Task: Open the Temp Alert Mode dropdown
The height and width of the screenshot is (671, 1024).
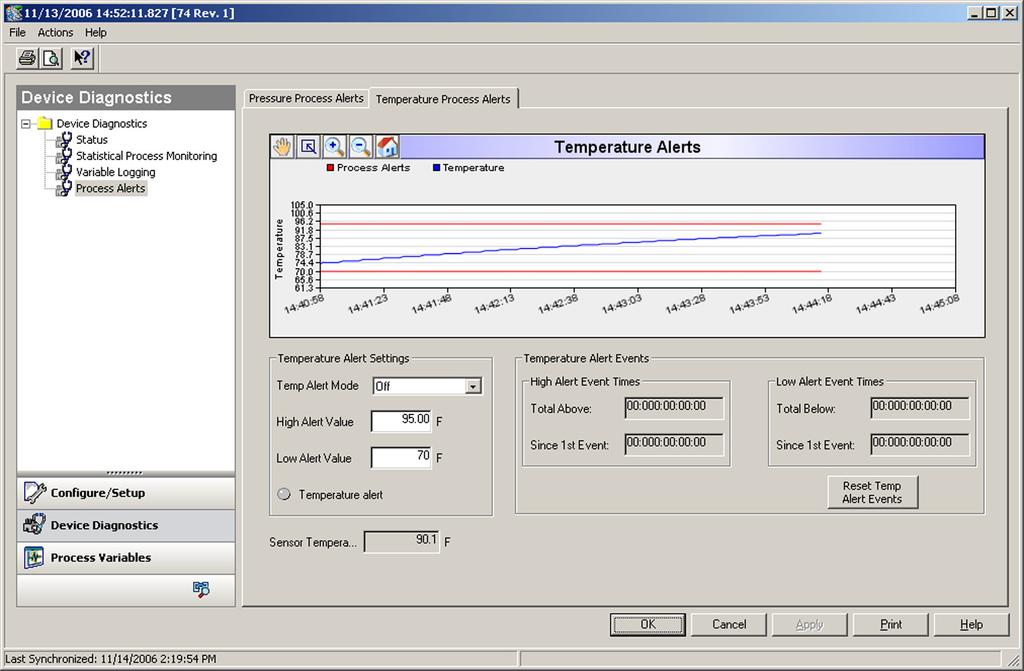Action: click(473, 386)
